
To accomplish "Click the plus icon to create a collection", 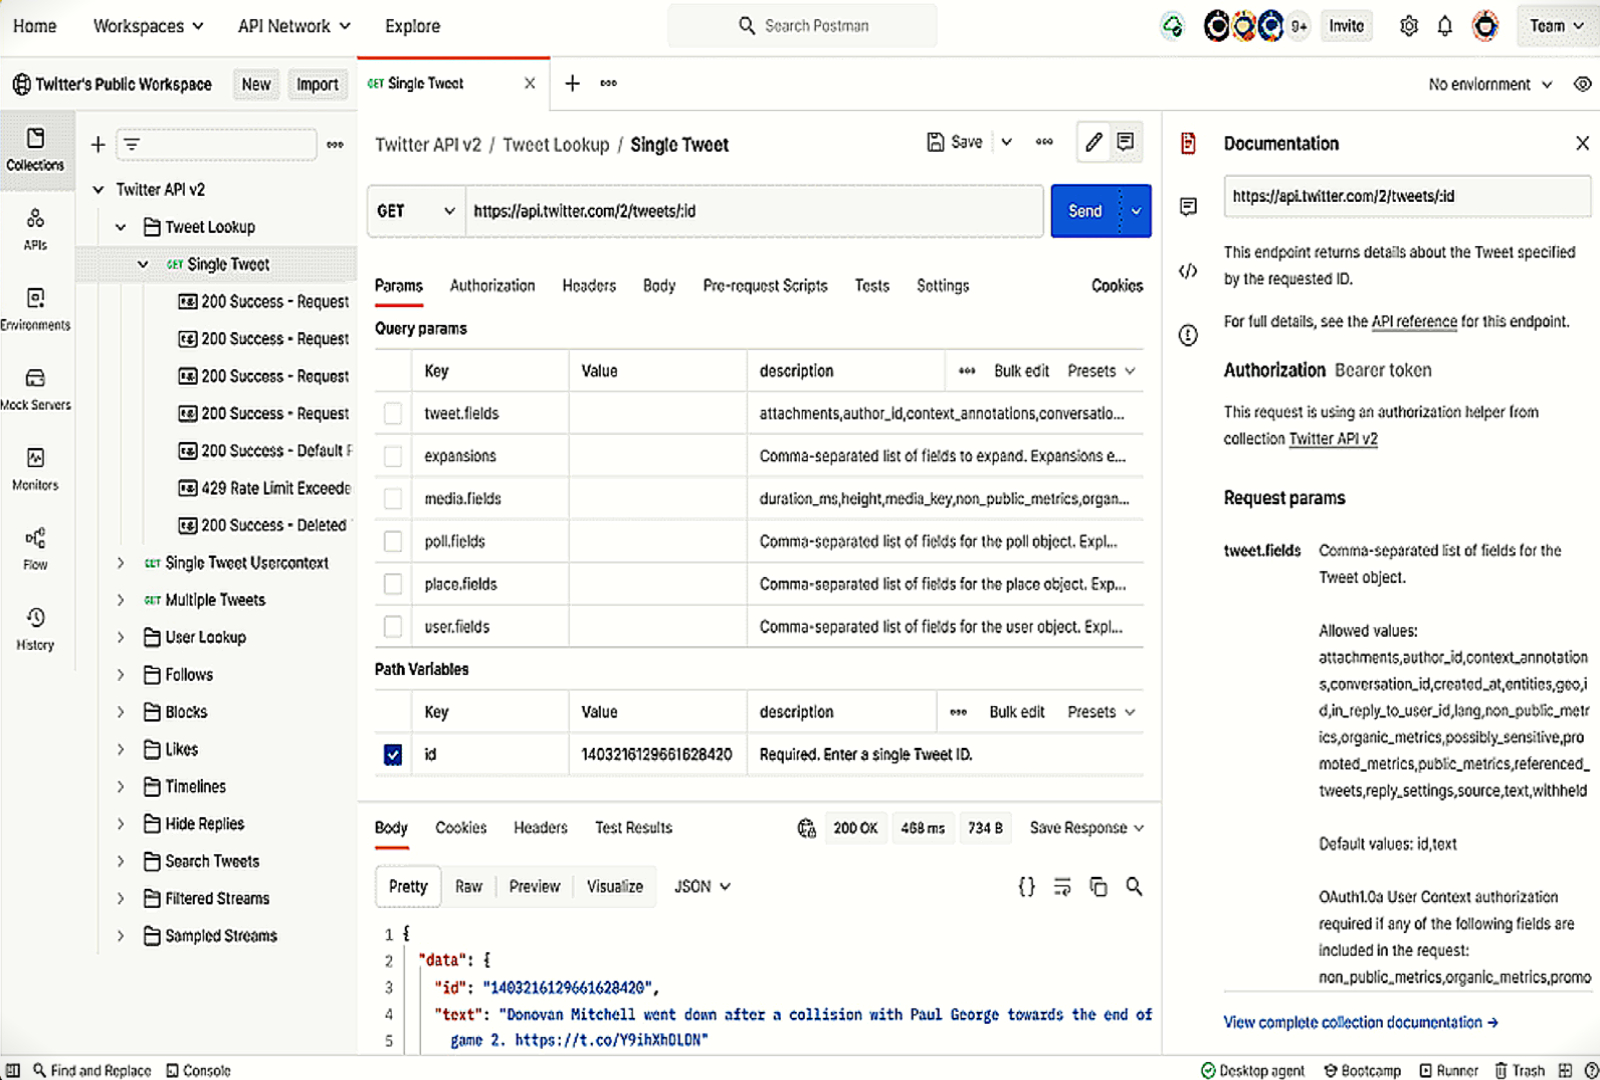I will pos(98,145).
